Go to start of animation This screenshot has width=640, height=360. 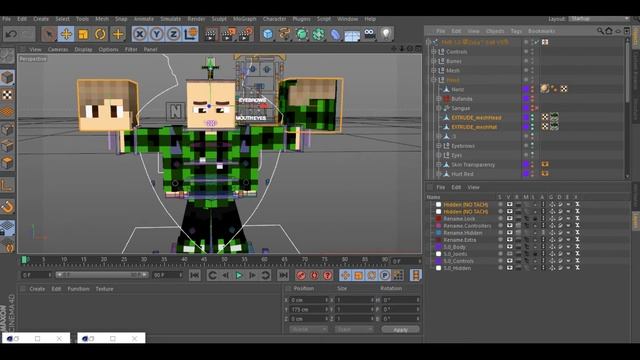pyautogui.click(x=195, y=276)
